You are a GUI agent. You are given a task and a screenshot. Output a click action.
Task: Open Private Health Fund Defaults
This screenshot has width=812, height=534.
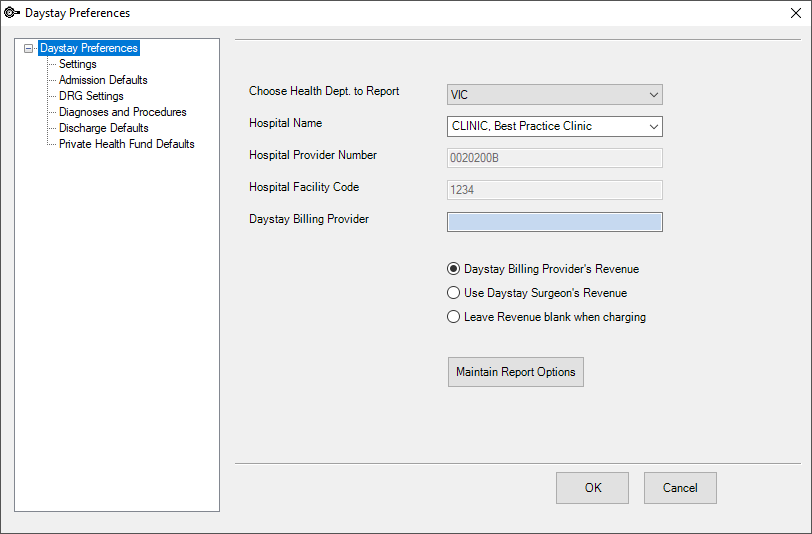click(x=127, y=145)
